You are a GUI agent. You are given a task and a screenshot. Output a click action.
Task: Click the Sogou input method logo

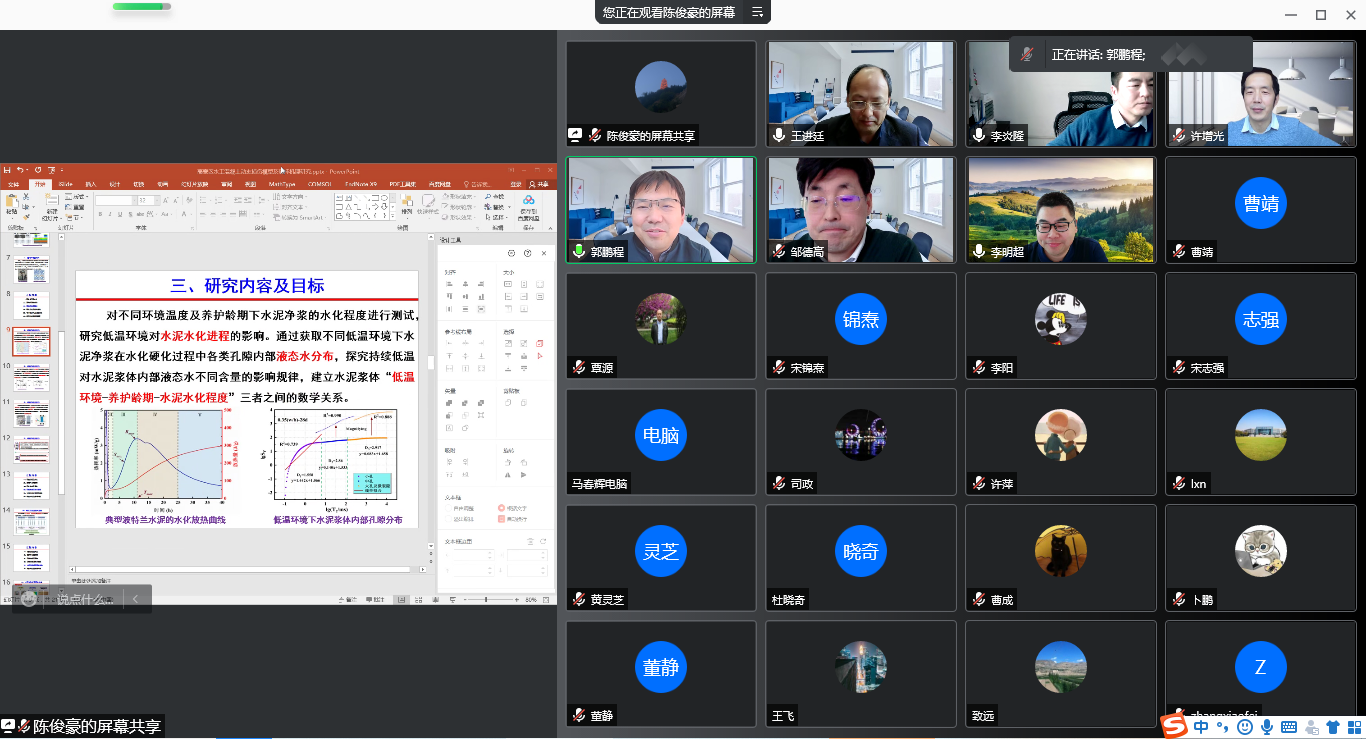tap(1176, 725)
